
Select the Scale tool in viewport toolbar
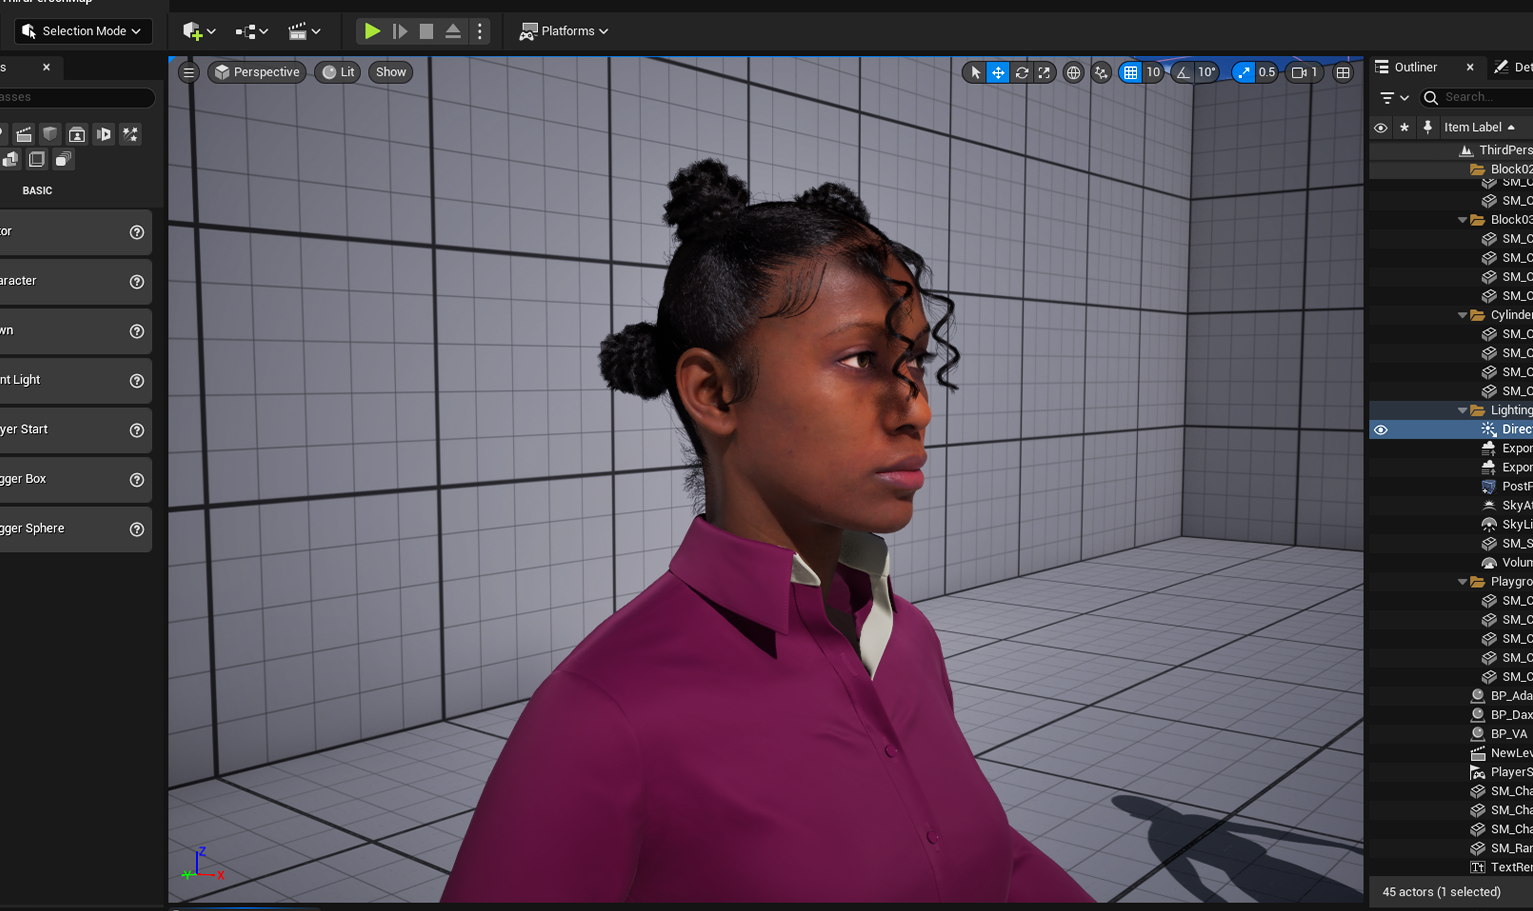(1043, 72)
